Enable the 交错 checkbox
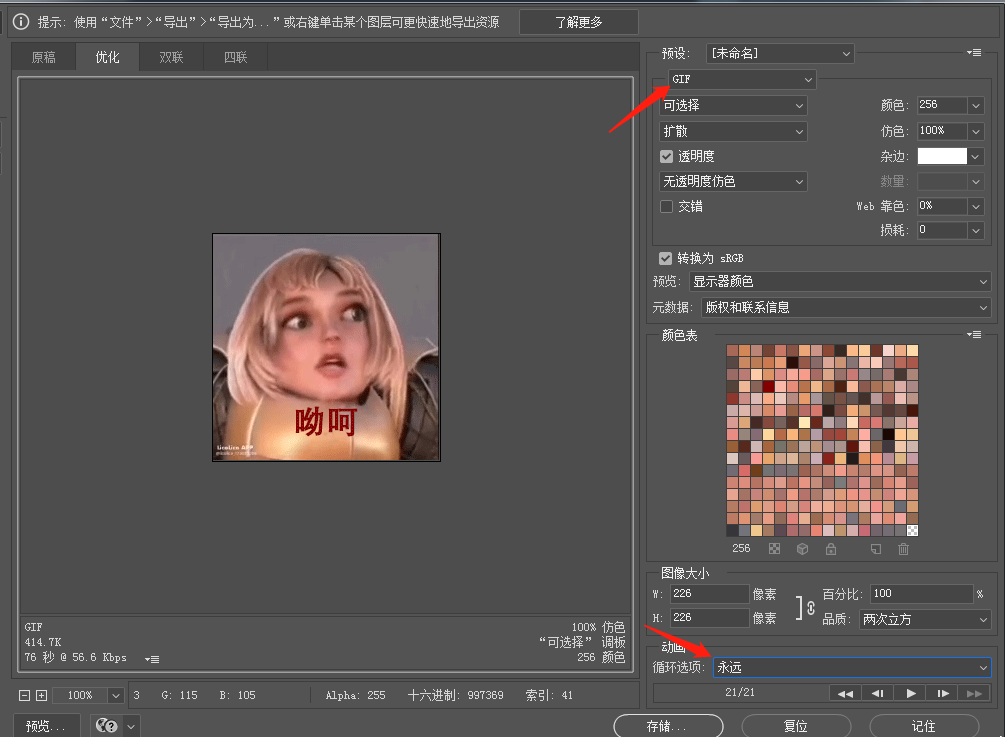Screen dimensions: 1005x737 coord(667,206)
